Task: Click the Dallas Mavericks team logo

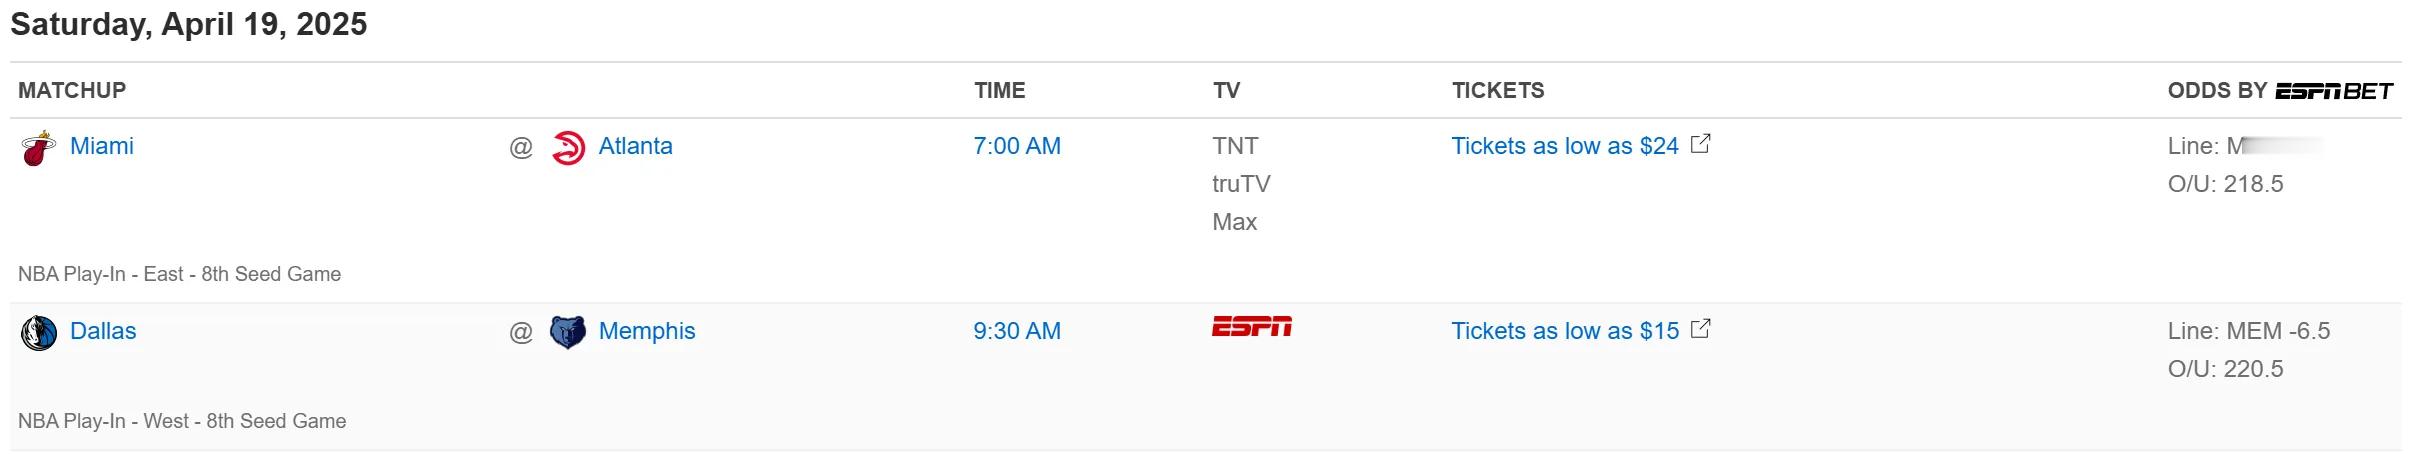Action: click(x=39, y=332)
